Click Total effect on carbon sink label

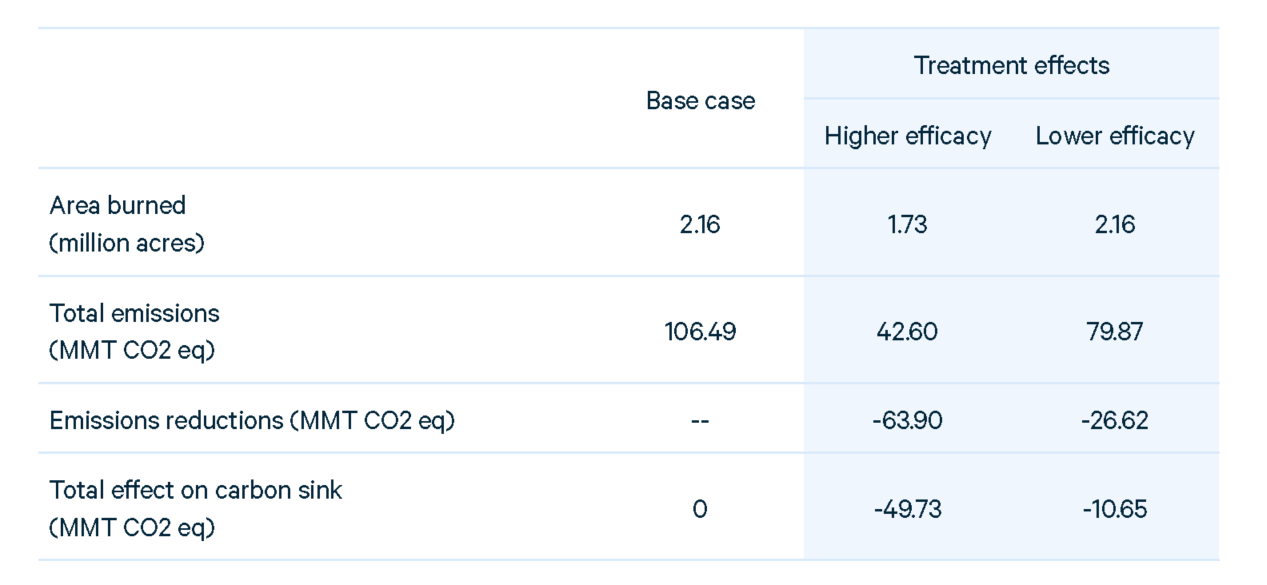tap(196, 509)
